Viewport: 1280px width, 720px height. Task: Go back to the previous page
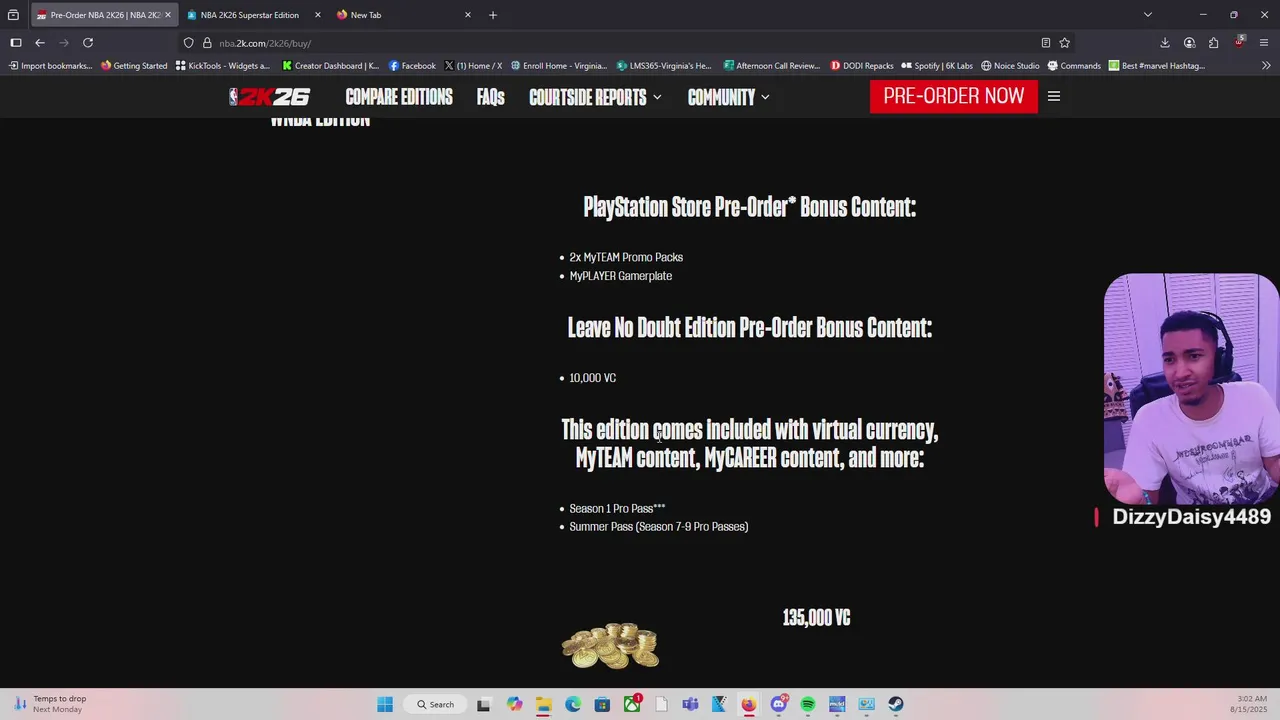(40, 43)
